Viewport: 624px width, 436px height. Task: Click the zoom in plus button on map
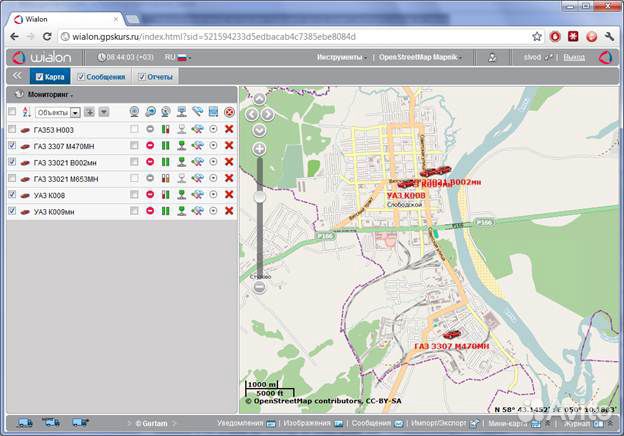pos(259,148)
